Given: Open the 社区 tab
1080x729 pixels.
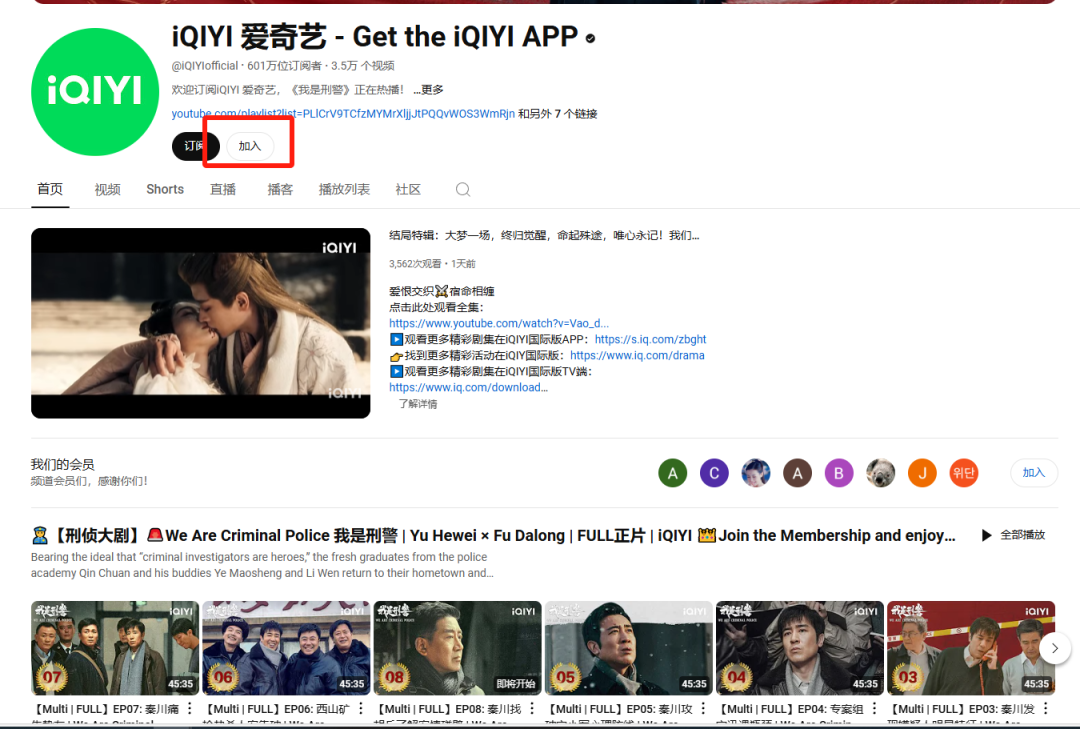Looking at the screenshot, I should [x=408, y=189].
